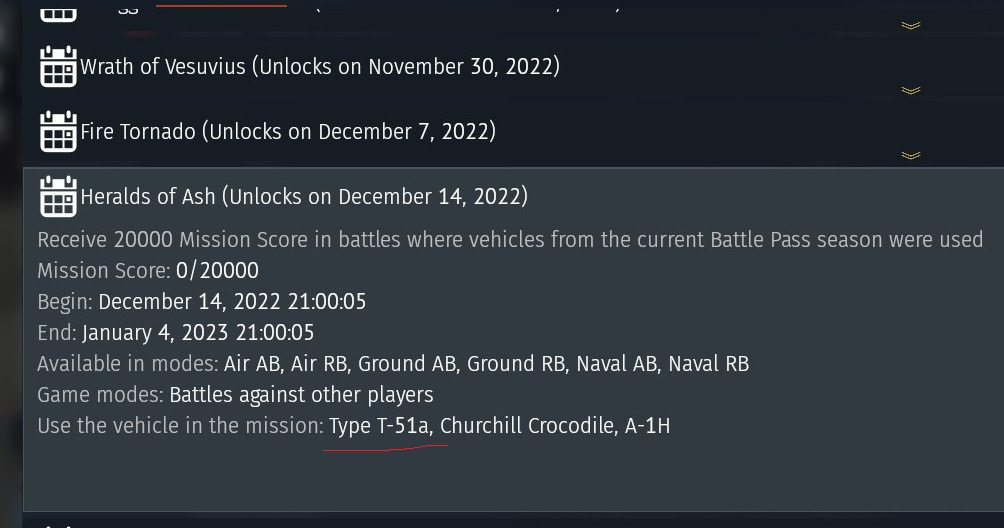
Task: Click the calendar icon beside Wrath of Vesuvius
Action: pos(58,67)
